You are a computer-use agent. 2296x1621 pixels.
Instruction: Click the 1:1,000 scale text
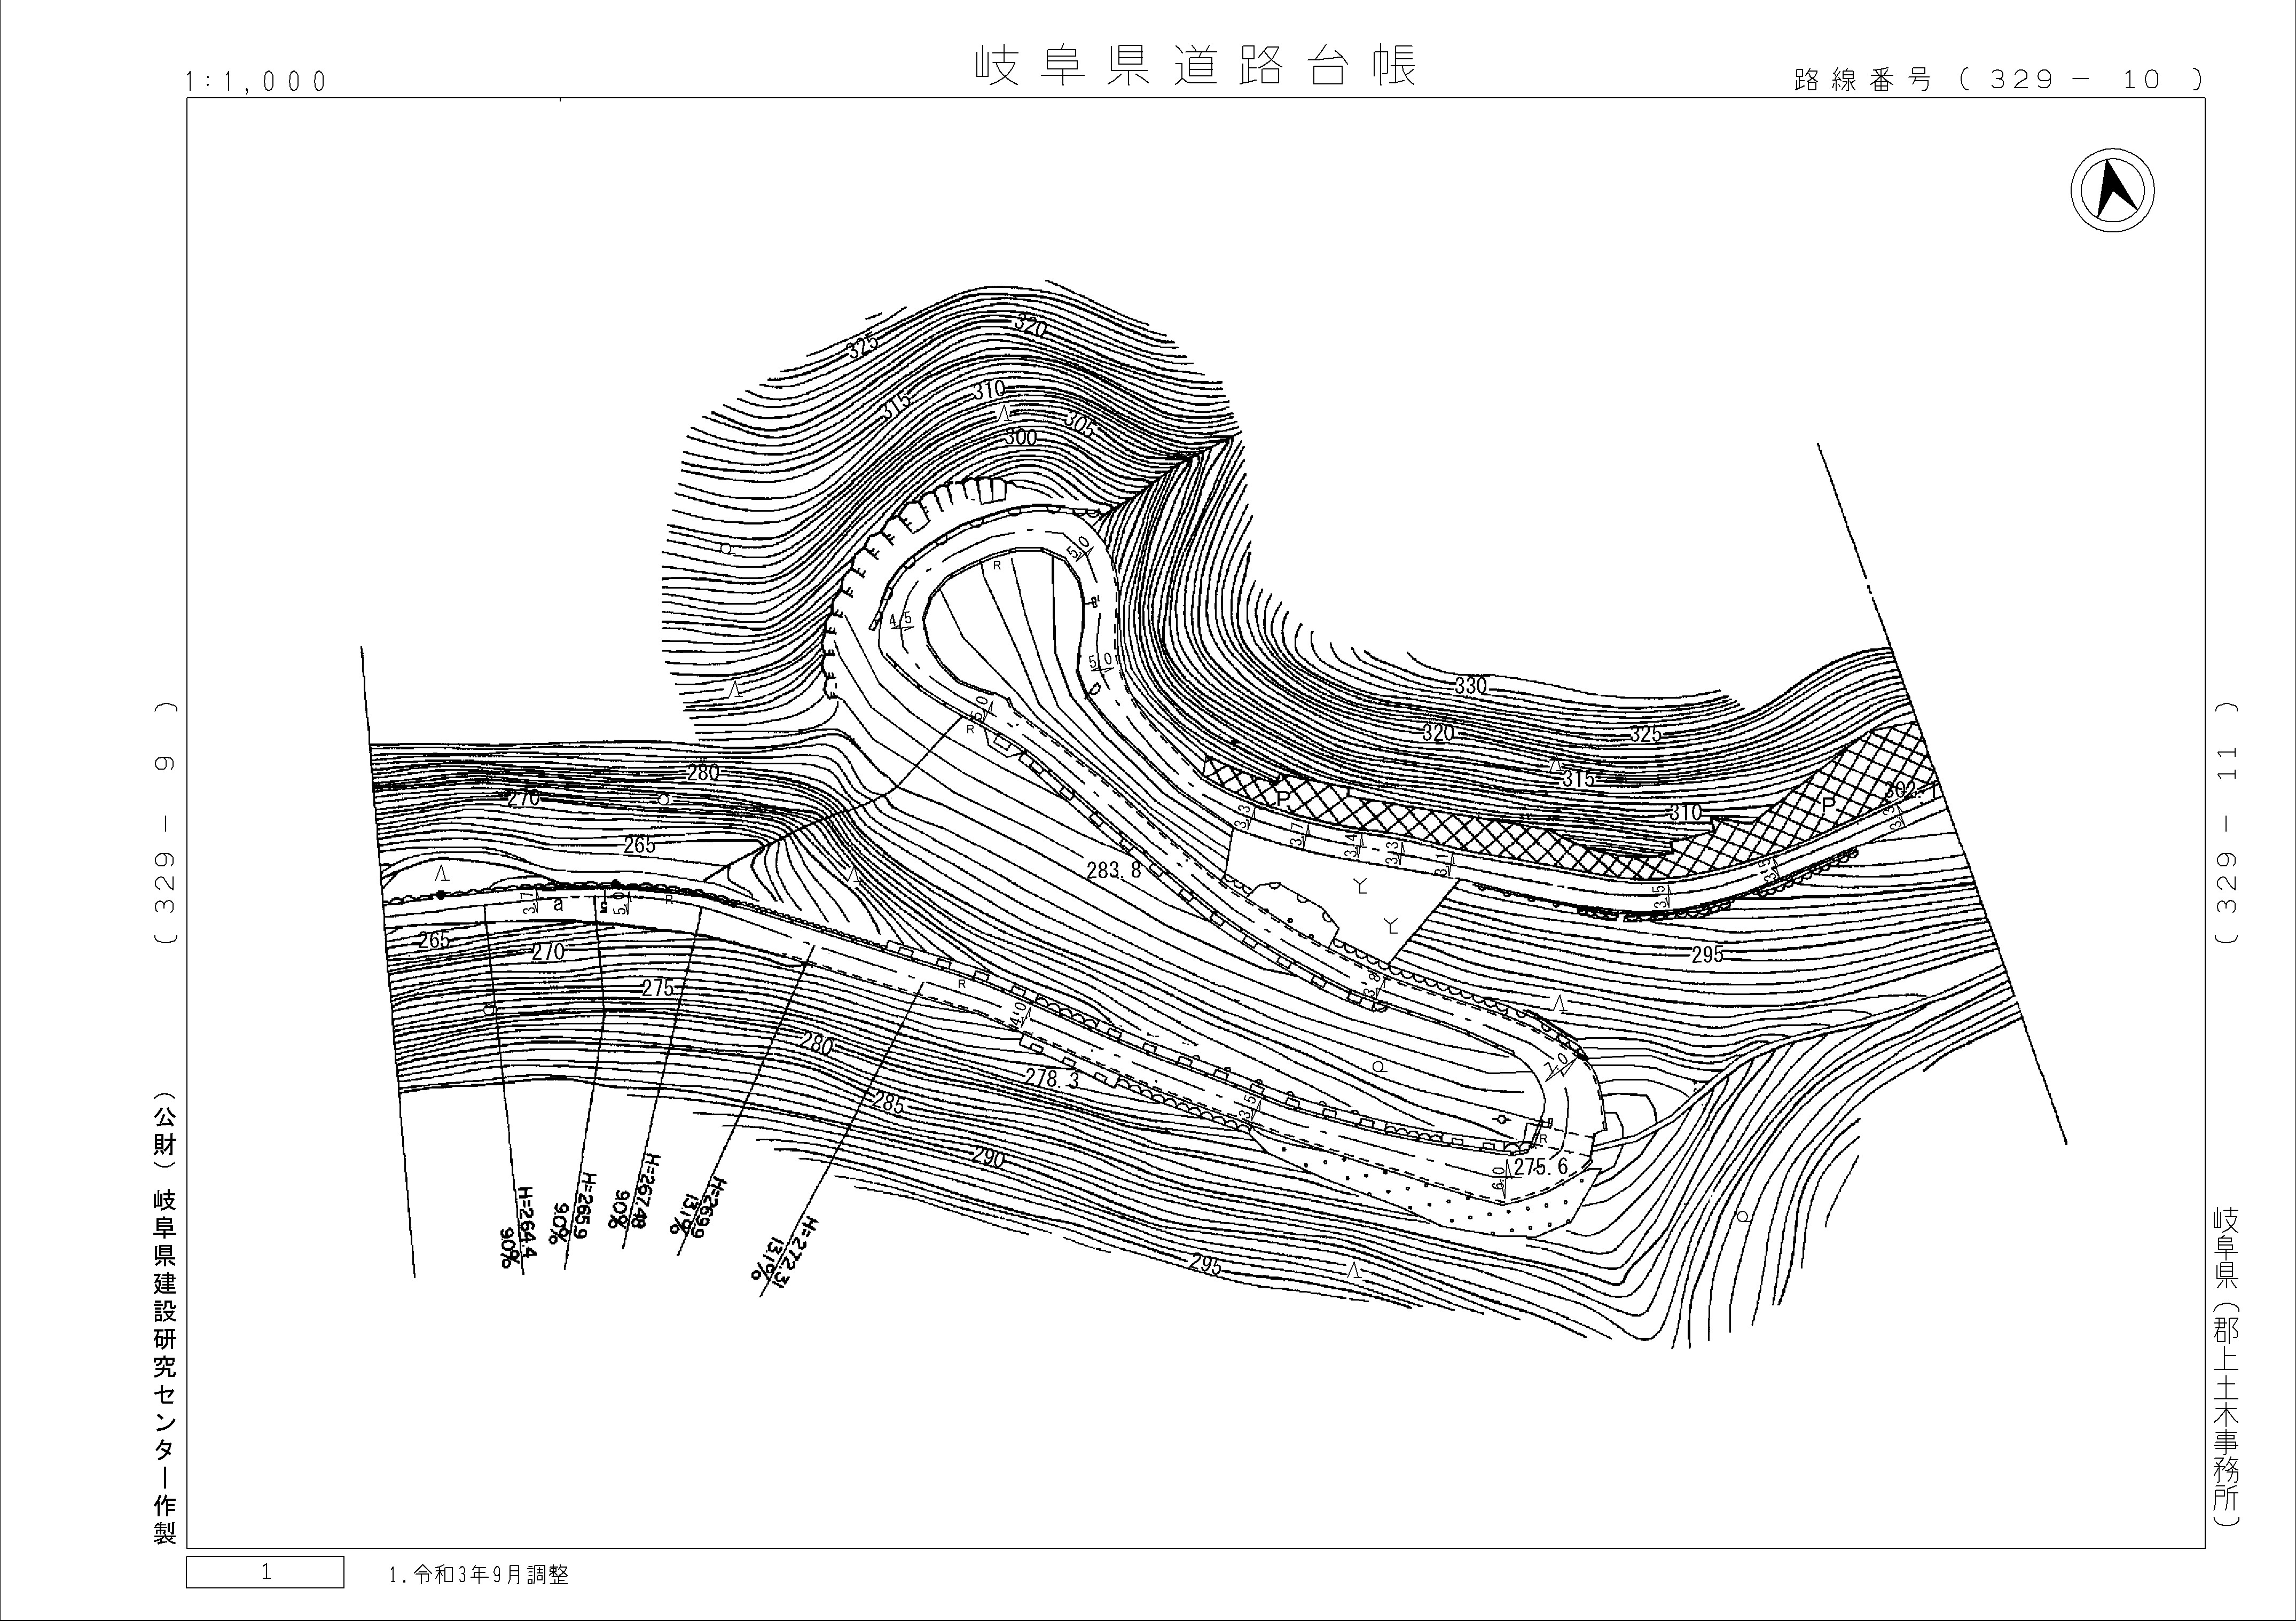click(256, 81)
